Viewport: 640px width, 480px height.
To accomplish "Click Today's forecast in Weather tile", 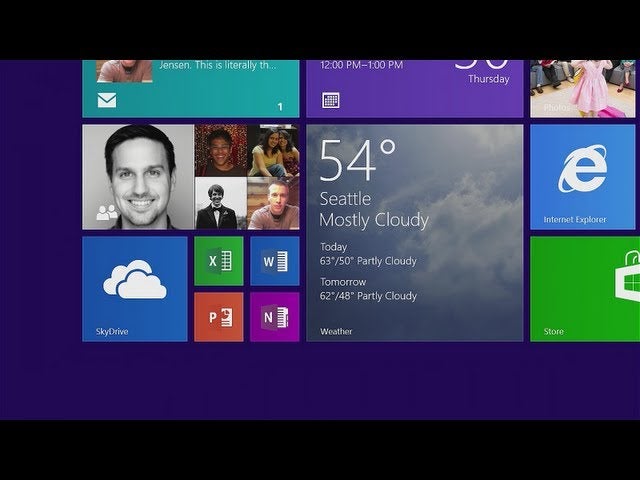I will pyautogui.click(x=368, y=254).
